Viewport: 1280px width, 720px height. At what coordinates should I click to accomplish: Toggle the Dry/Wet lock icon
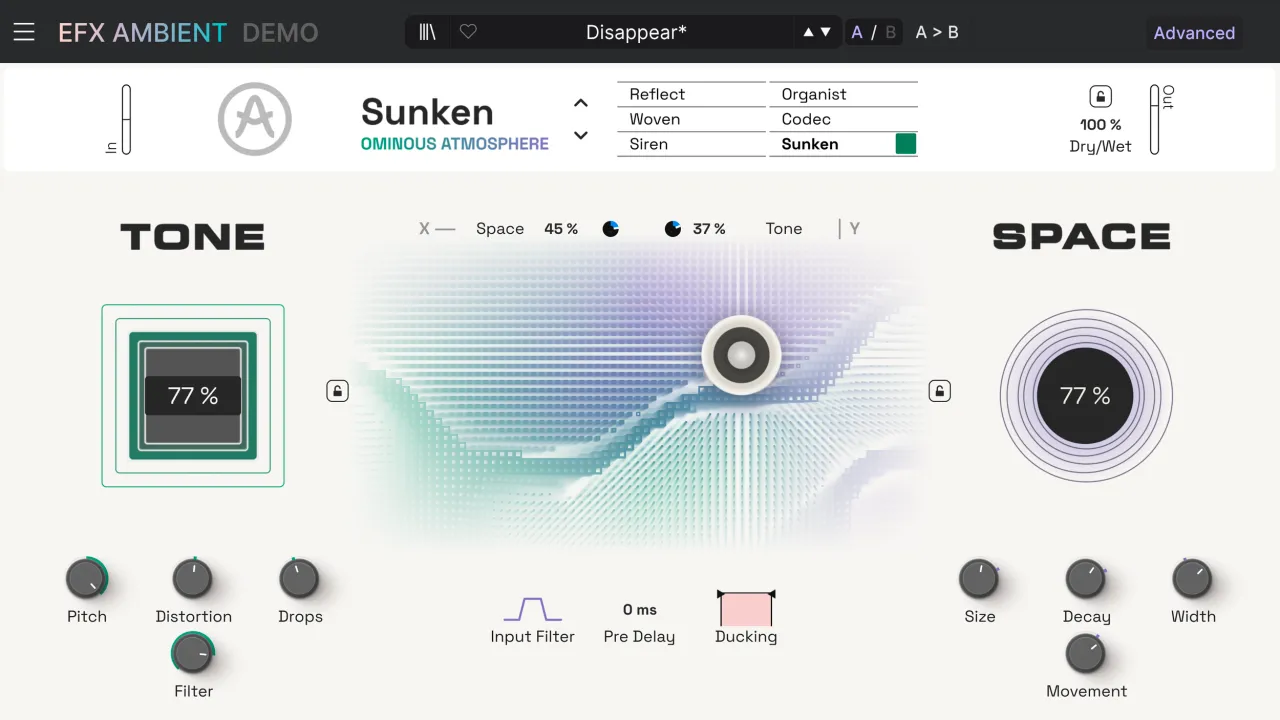point(1100,97)
